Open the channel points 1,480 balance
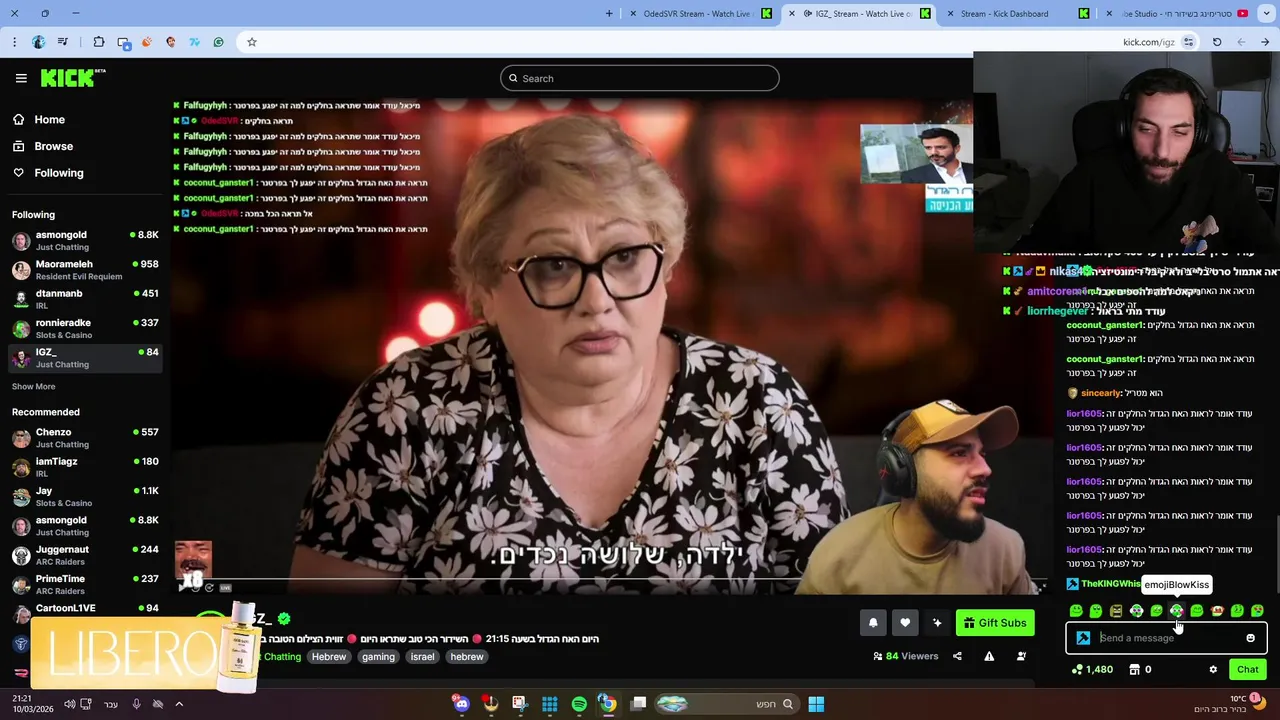 1092,670
